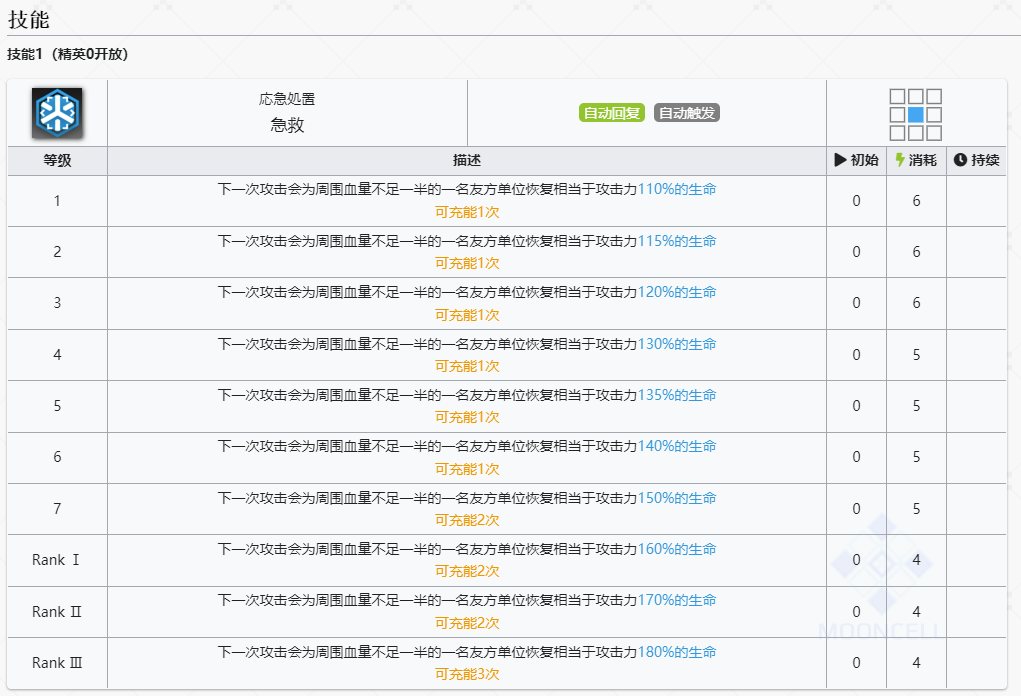
Task: Click the gray 自动触发 tag
Action: coord(686,113)
